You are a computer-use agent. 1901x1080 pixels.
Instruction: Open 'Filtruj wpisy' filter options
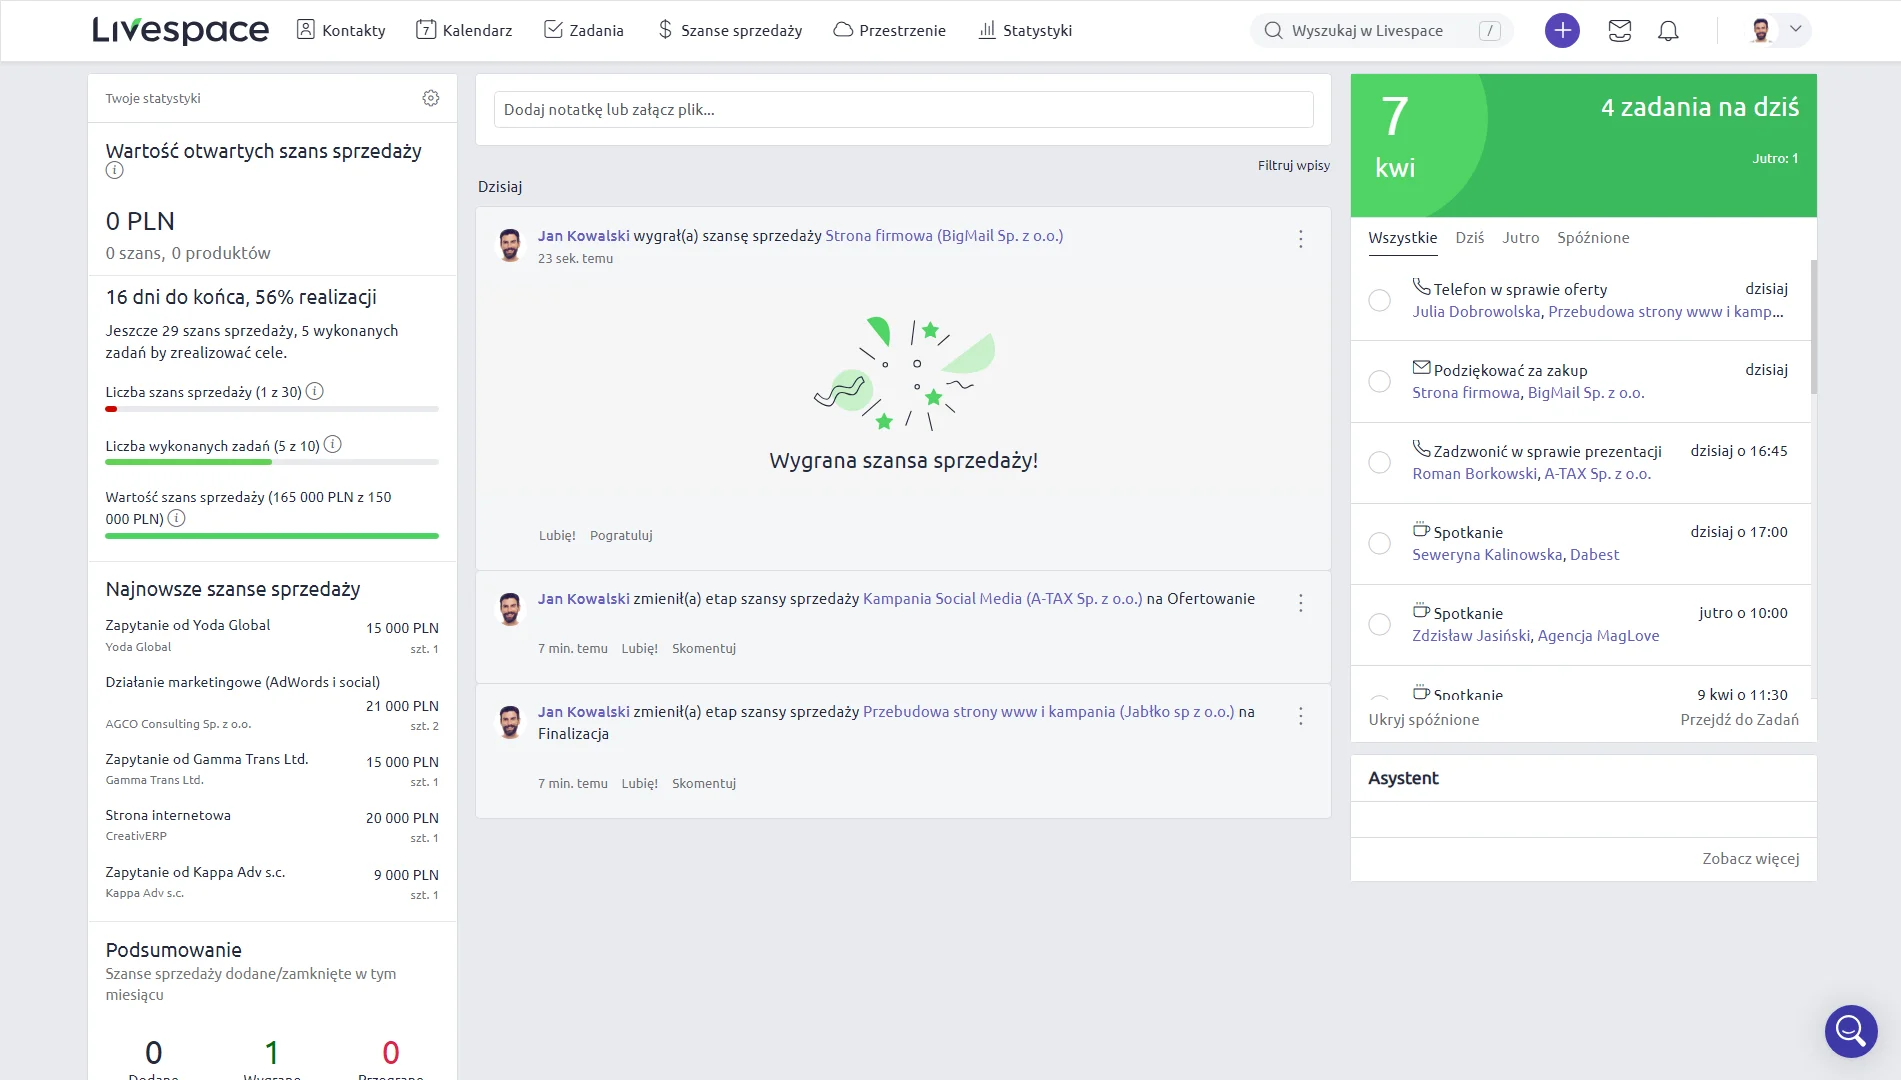point(1293,165)
